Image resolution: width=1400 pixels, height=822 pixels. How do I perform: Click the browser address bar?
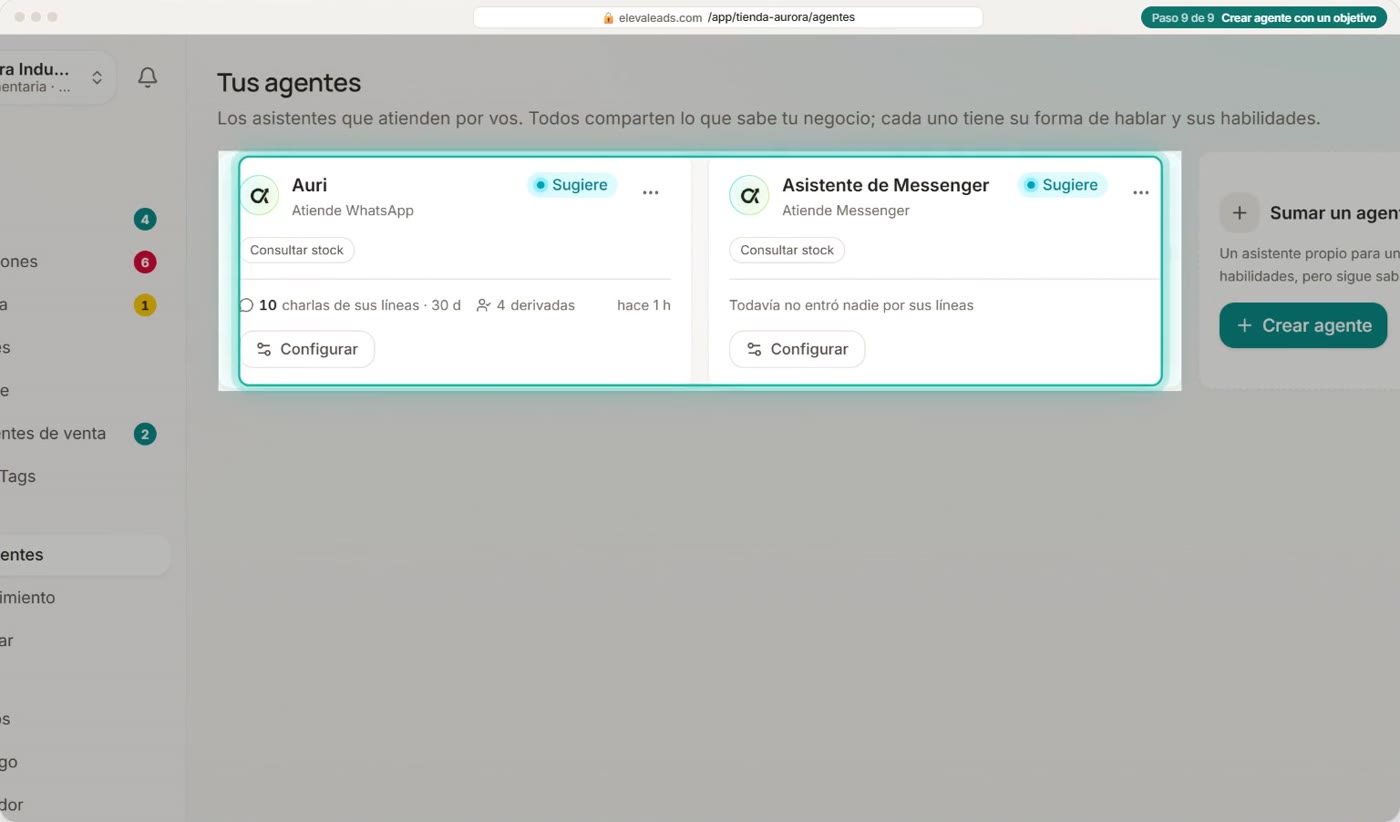point(728,17)
